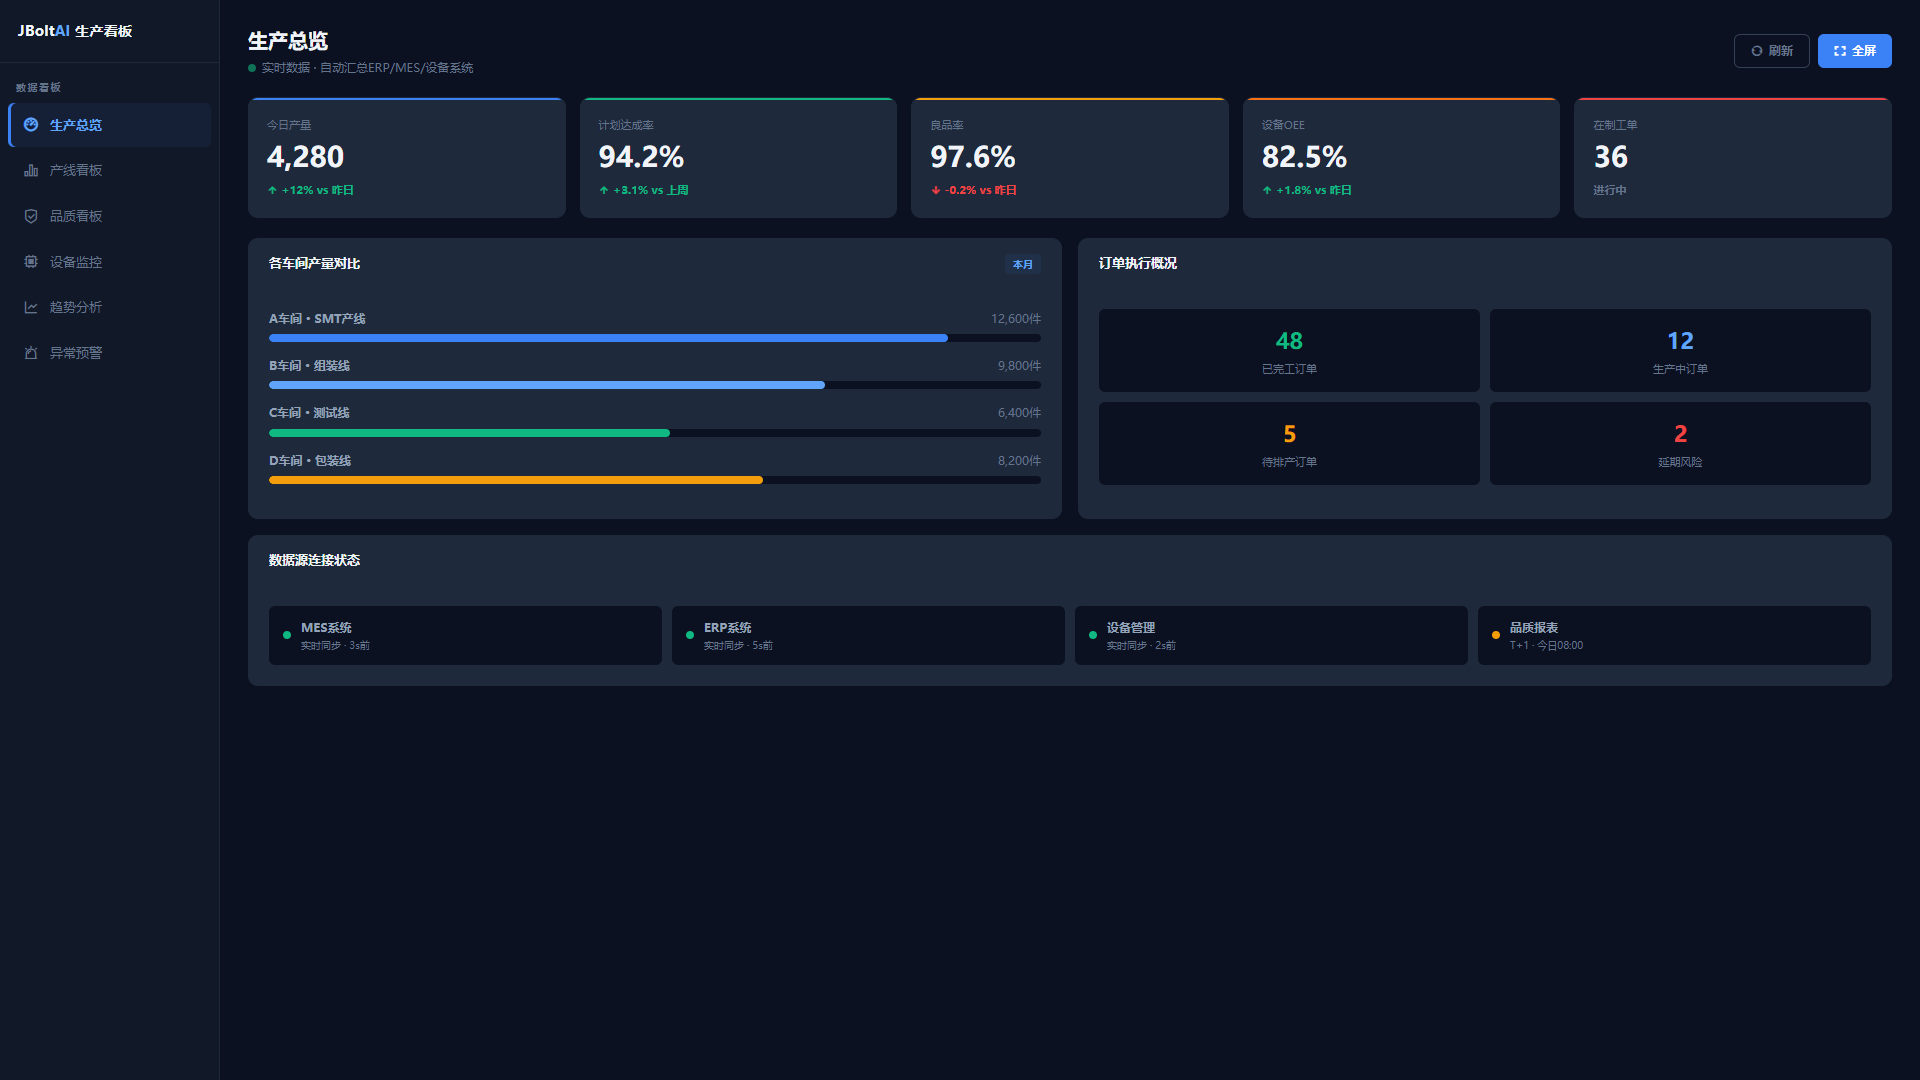Click the MES系统 data source card
Image resolution: width=1920 pixels, height=1080 pixels.
coord(465,635)
